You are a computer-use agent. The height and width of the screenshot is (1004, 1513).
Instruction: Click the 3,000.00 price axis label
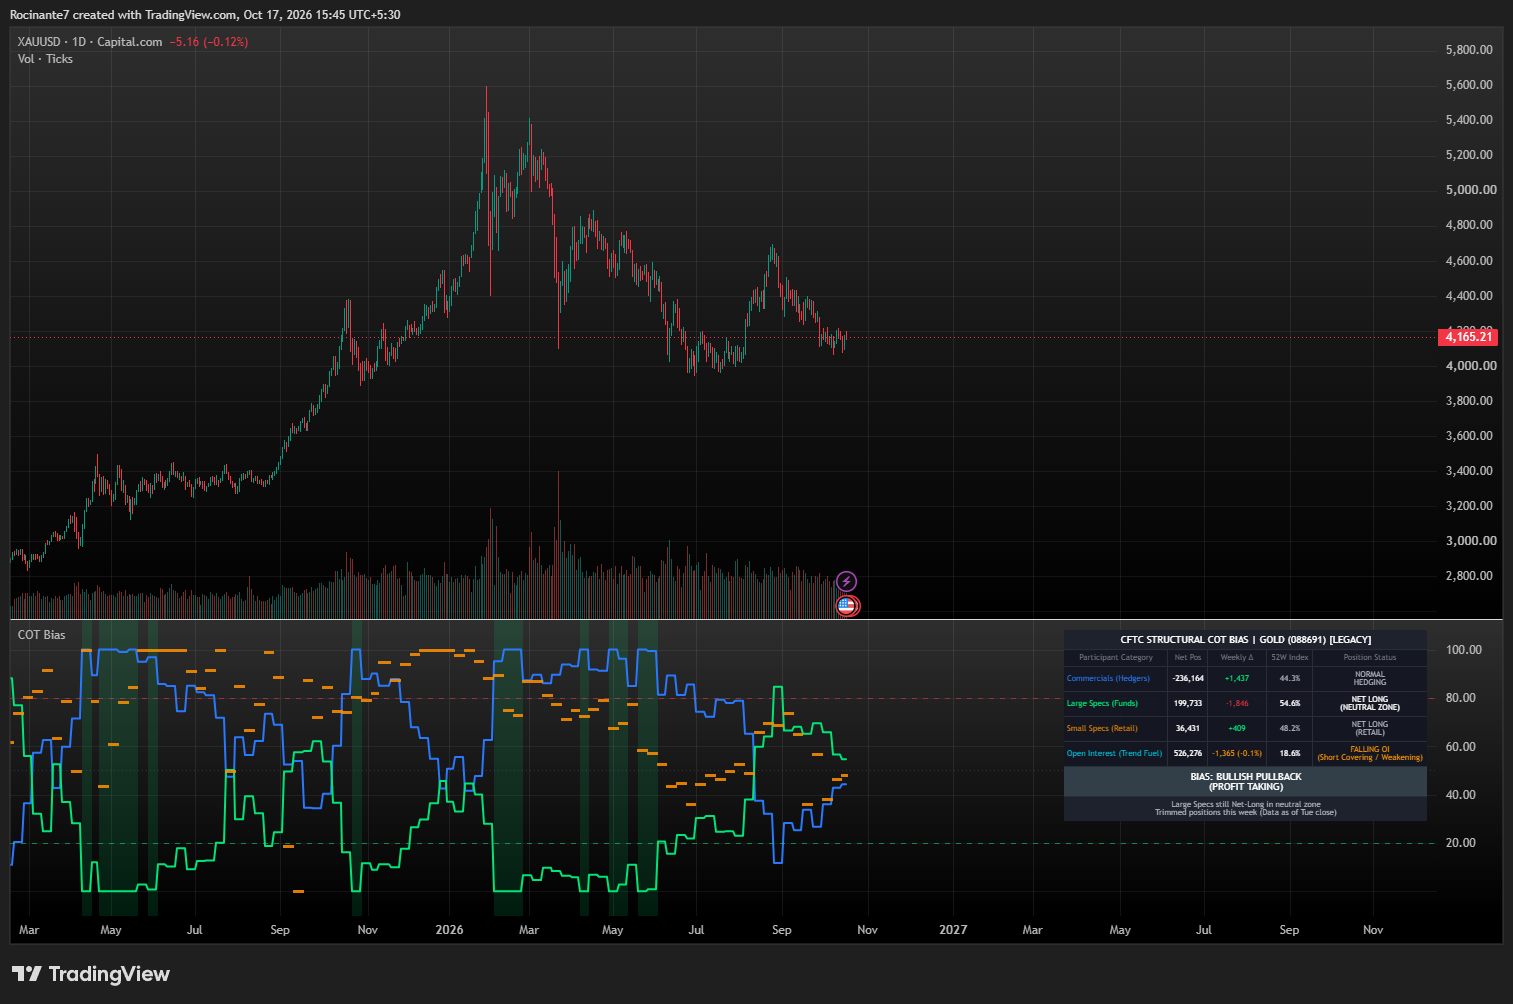(1471, 541)
